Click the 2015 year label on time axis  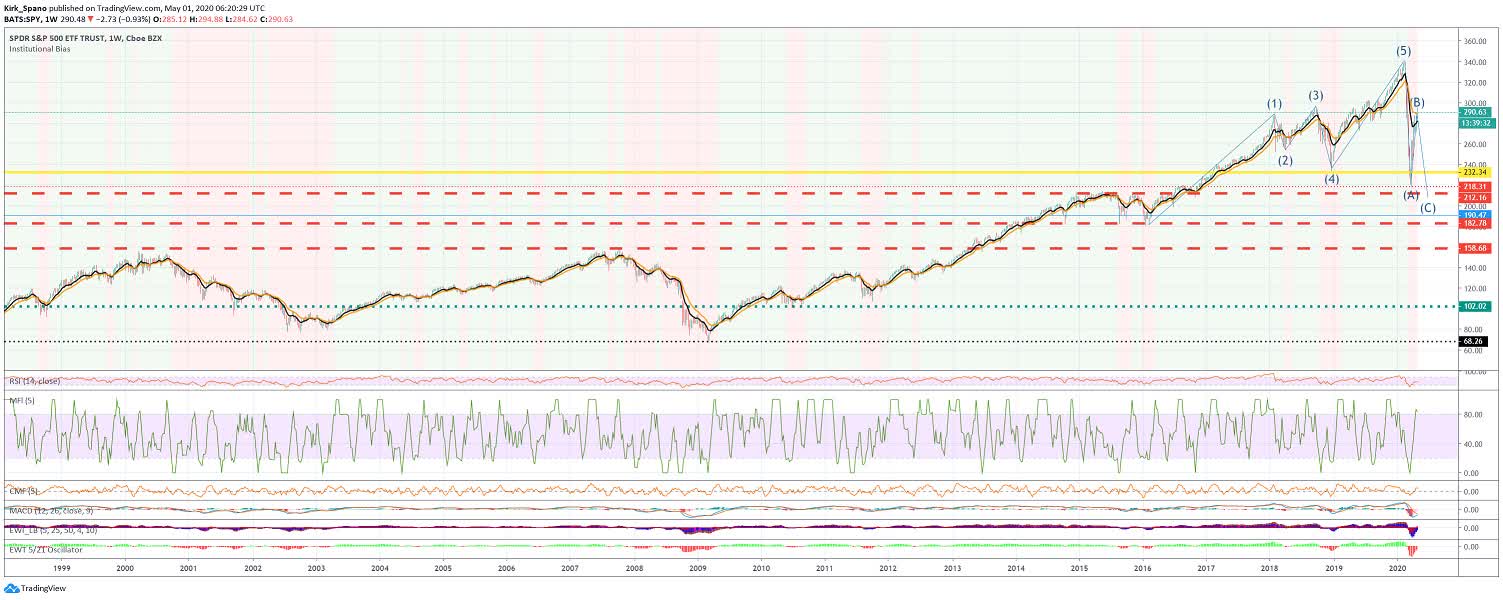(1079, 568)
